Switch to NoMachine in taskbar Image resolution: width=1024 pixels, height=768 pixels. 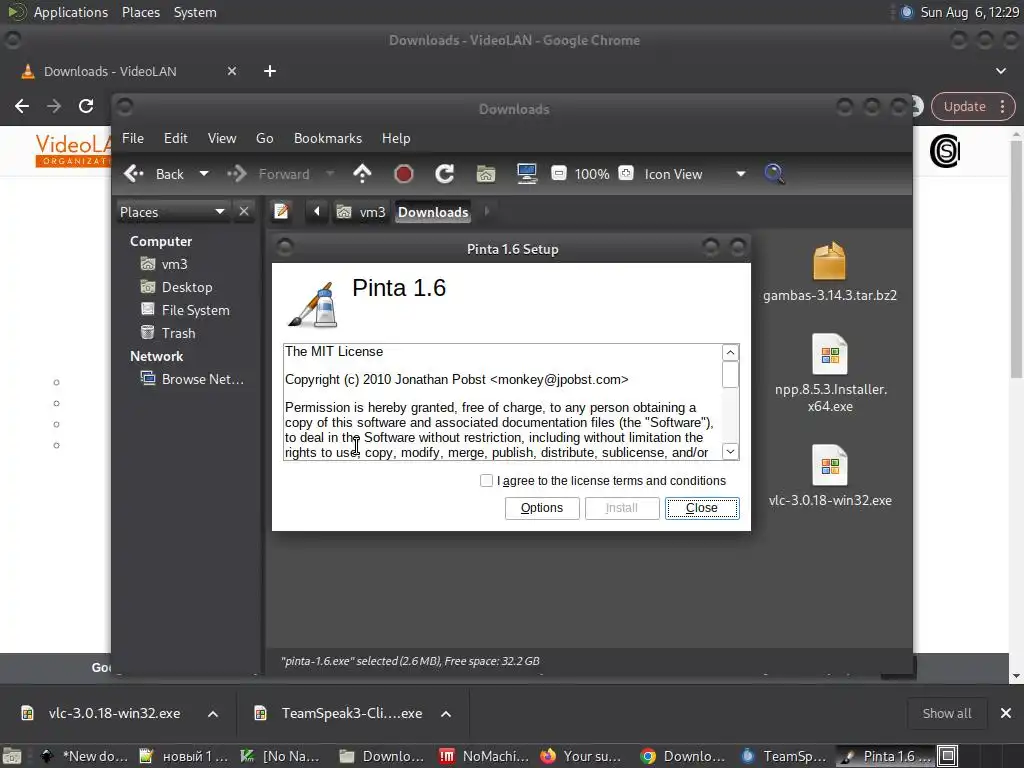tap(484, 756)
